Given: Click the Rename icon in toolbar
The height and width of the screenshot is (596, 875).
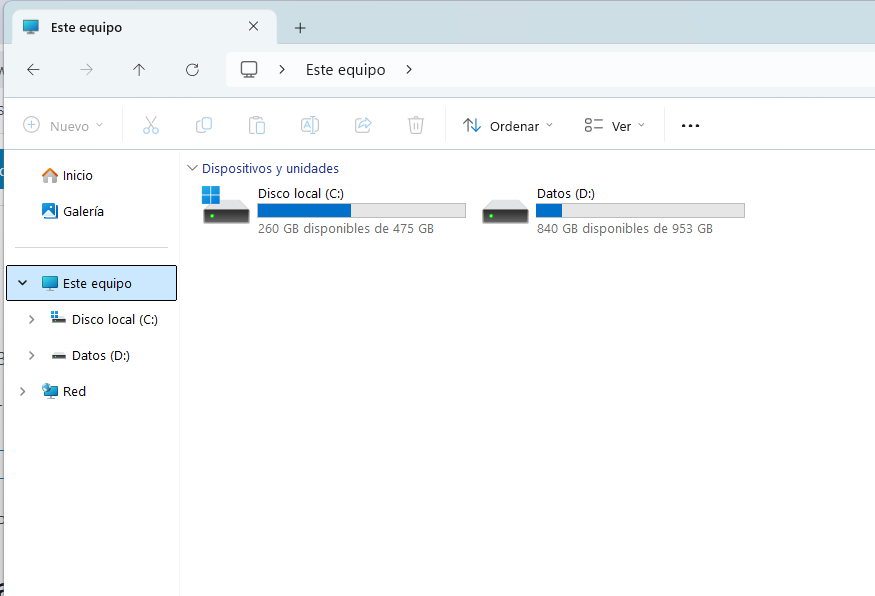Looking at the screenshot, I should pyautogui.click(x=310, y=125).
